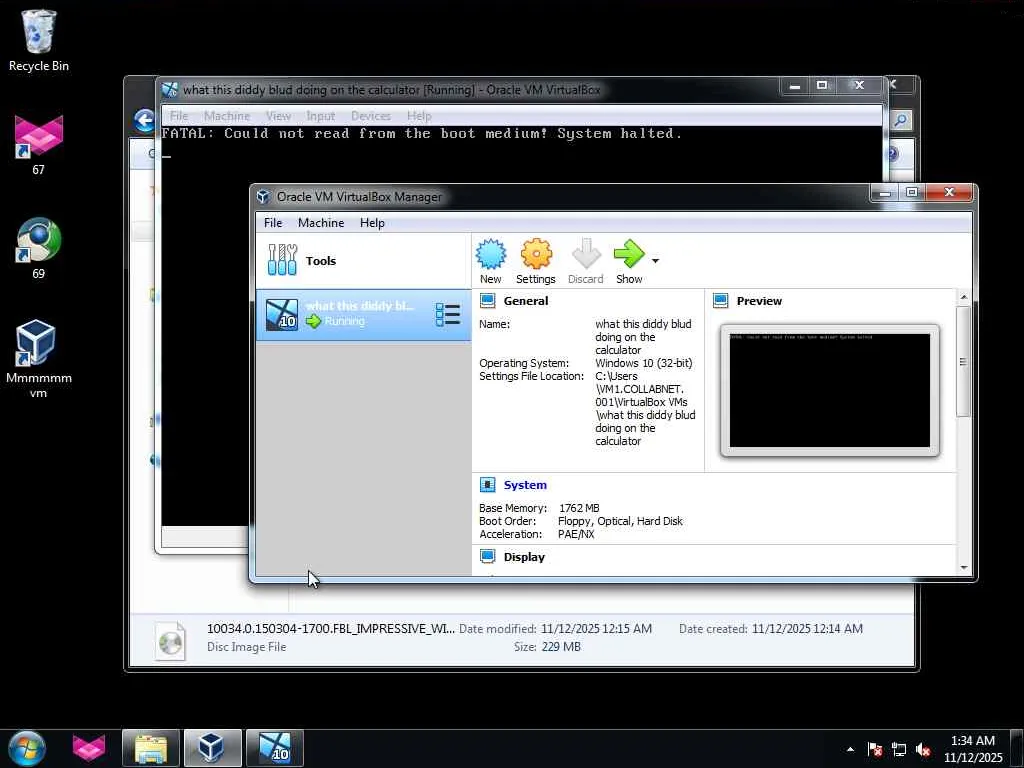Viewport: 1024px width, 768px height.
Task: Open the File menu in the VM window
Action: coord(178,116)
